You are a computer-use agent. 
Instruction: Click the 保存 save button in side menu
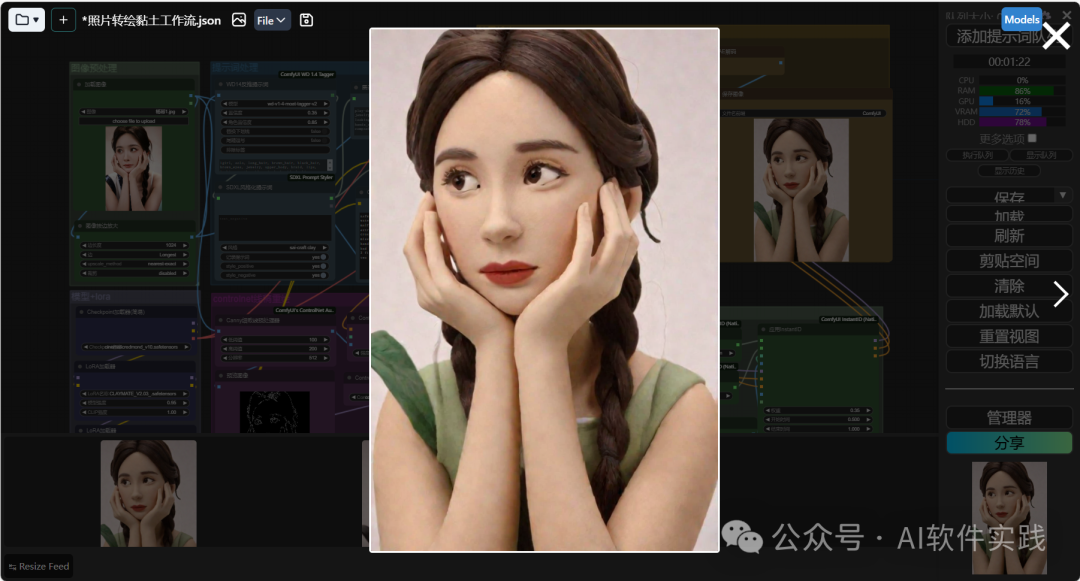tap(1001, 196)
